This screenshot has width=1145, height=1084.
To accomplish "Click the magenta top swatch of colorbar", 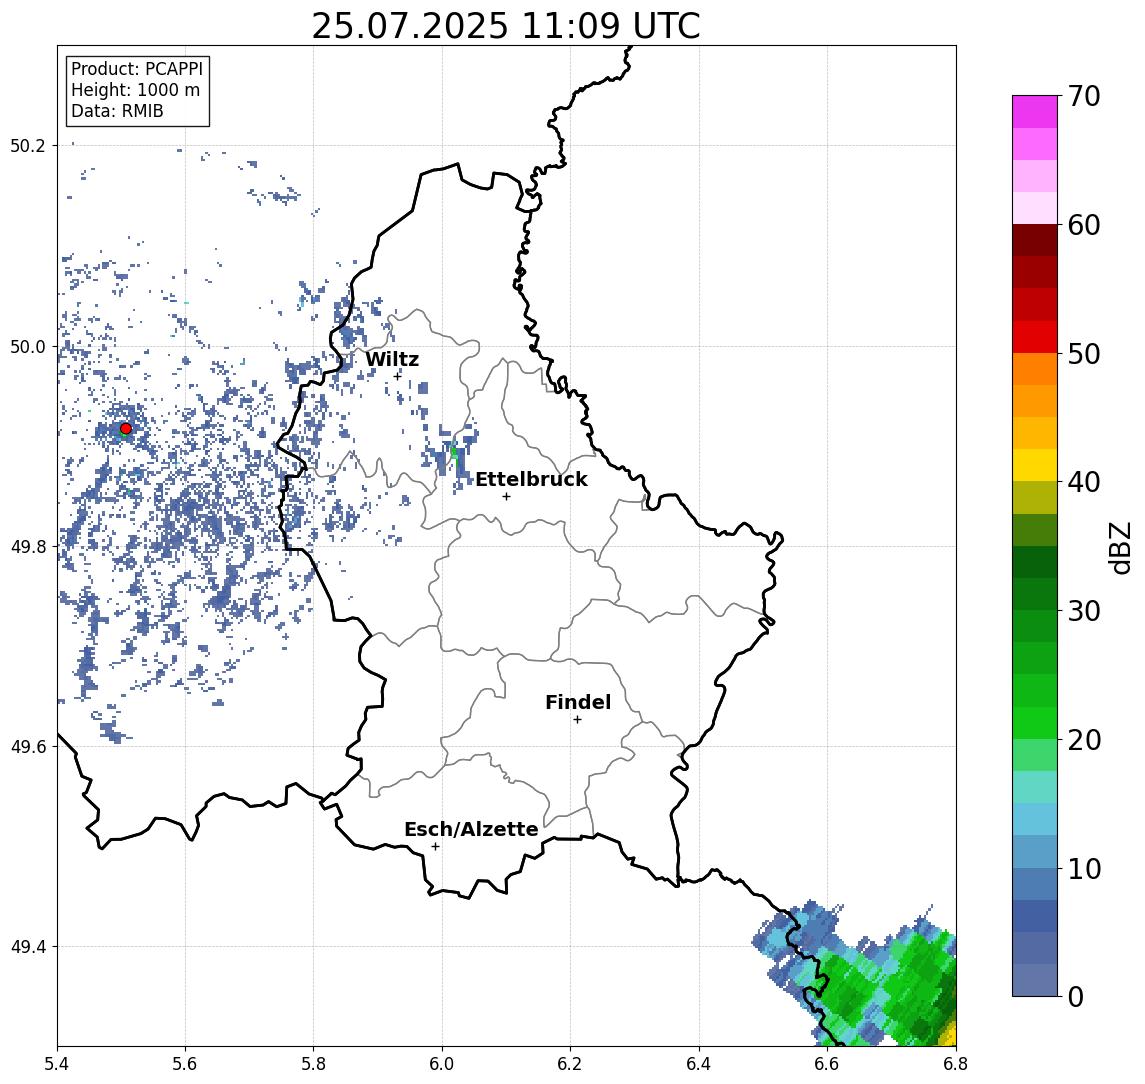I will [x=1035, y=112].
